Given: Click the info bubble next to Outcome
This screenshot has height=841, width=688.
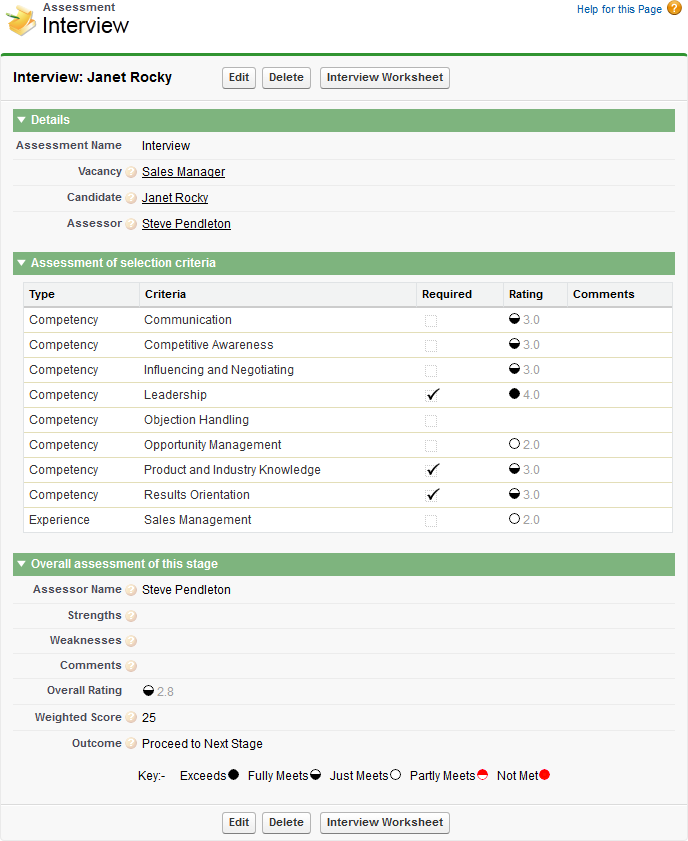Looking at the screenshot, I should click(131, 743).
